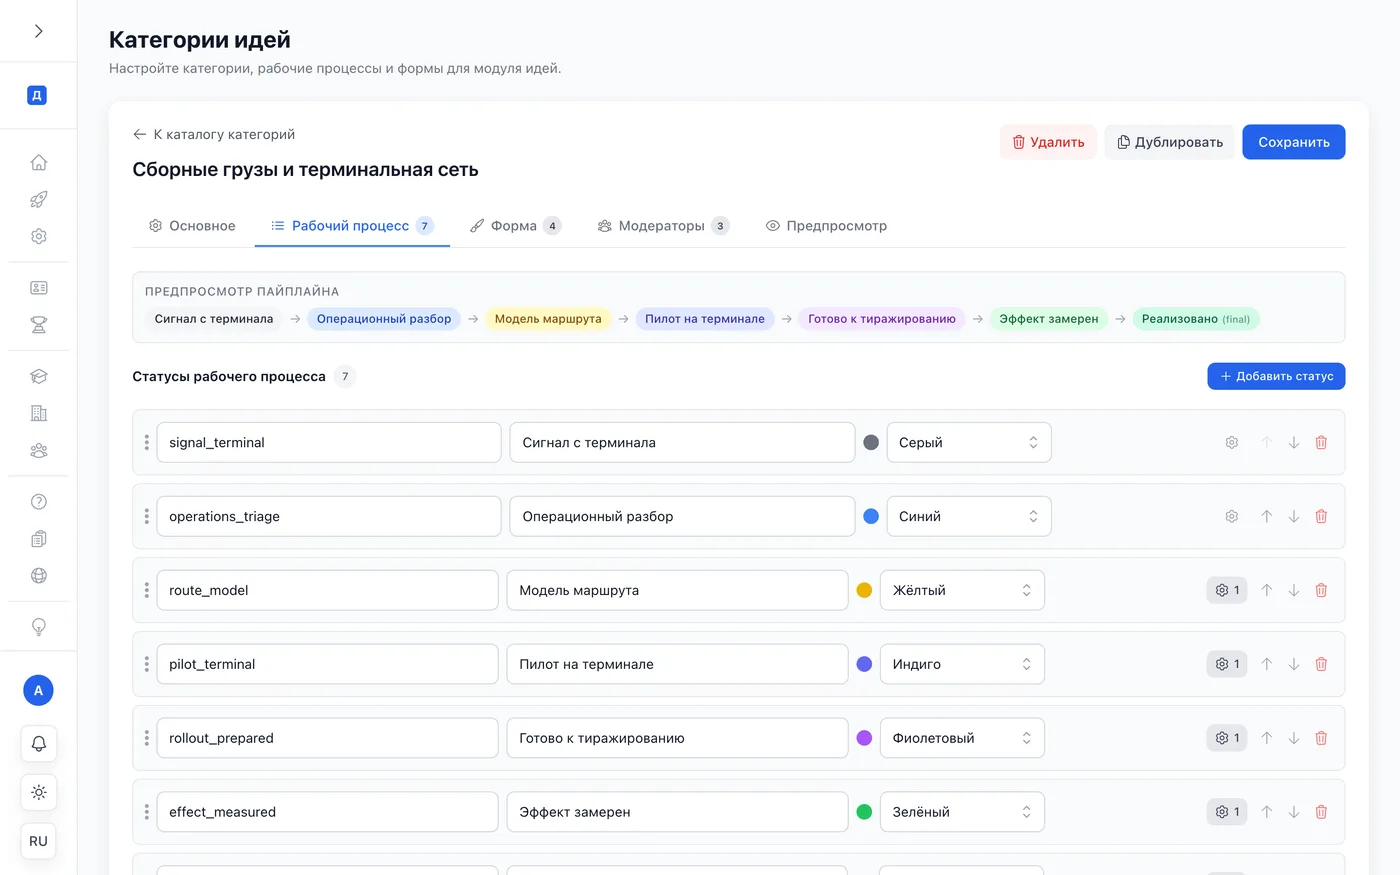Open the globe icon in the sidebar

(x=38, y=576)
